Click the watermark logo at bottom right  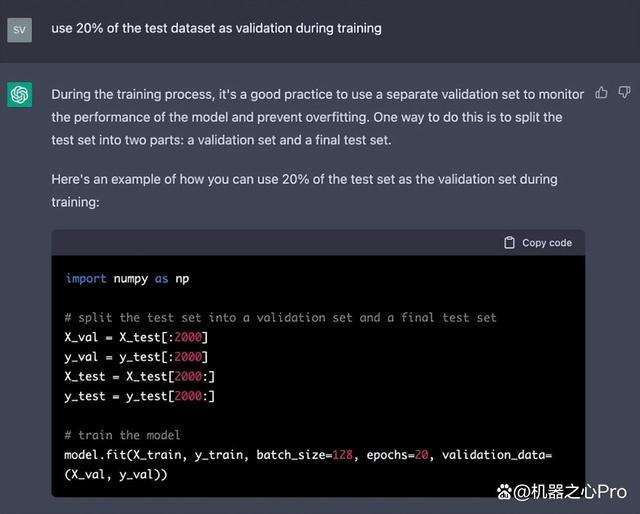point(505,491)
